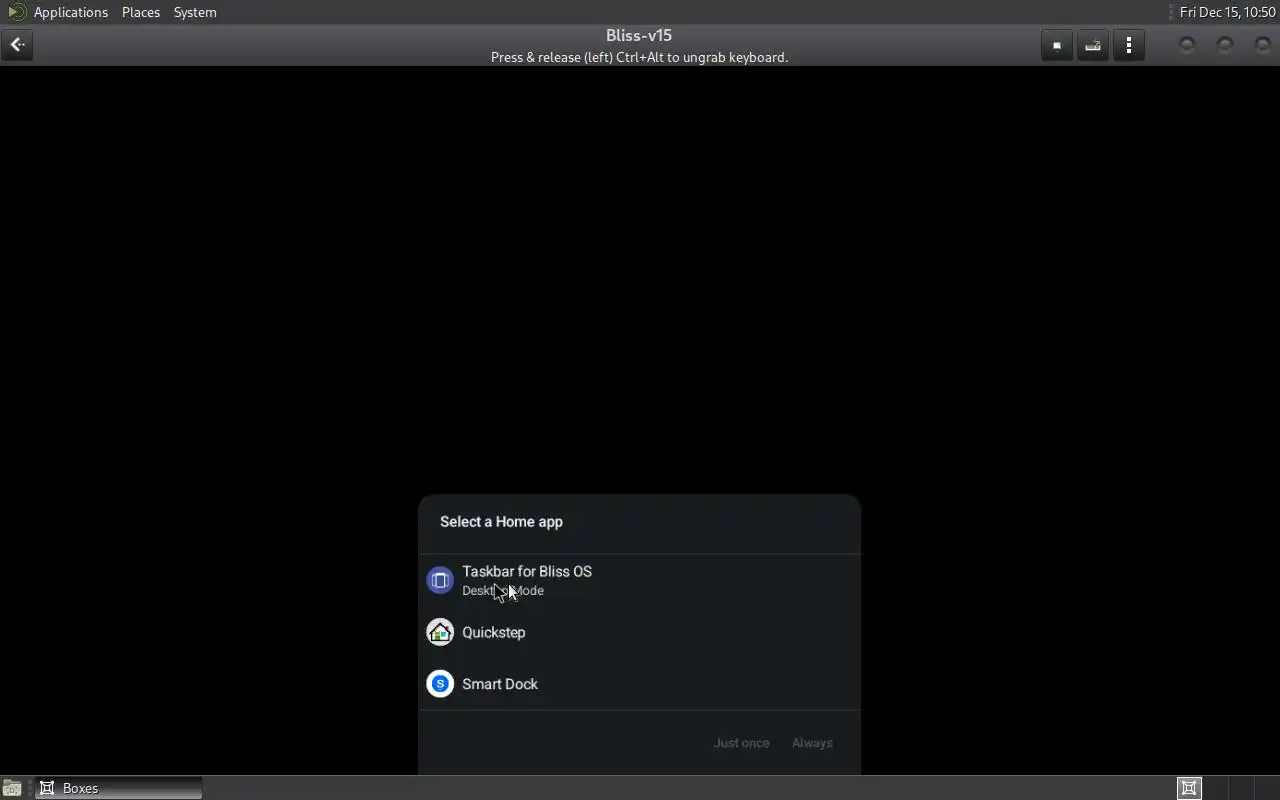Viewport: 1280px width, 800px height.
Task: Click the Boxes workspace icon in bottom-right panel
Action: (1189, 788)
